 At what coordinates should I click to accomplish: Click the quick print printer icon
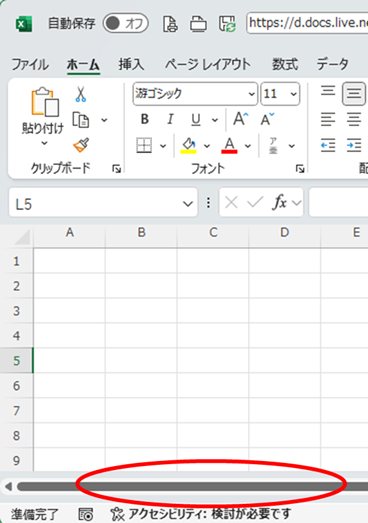[x=199, y=24]
